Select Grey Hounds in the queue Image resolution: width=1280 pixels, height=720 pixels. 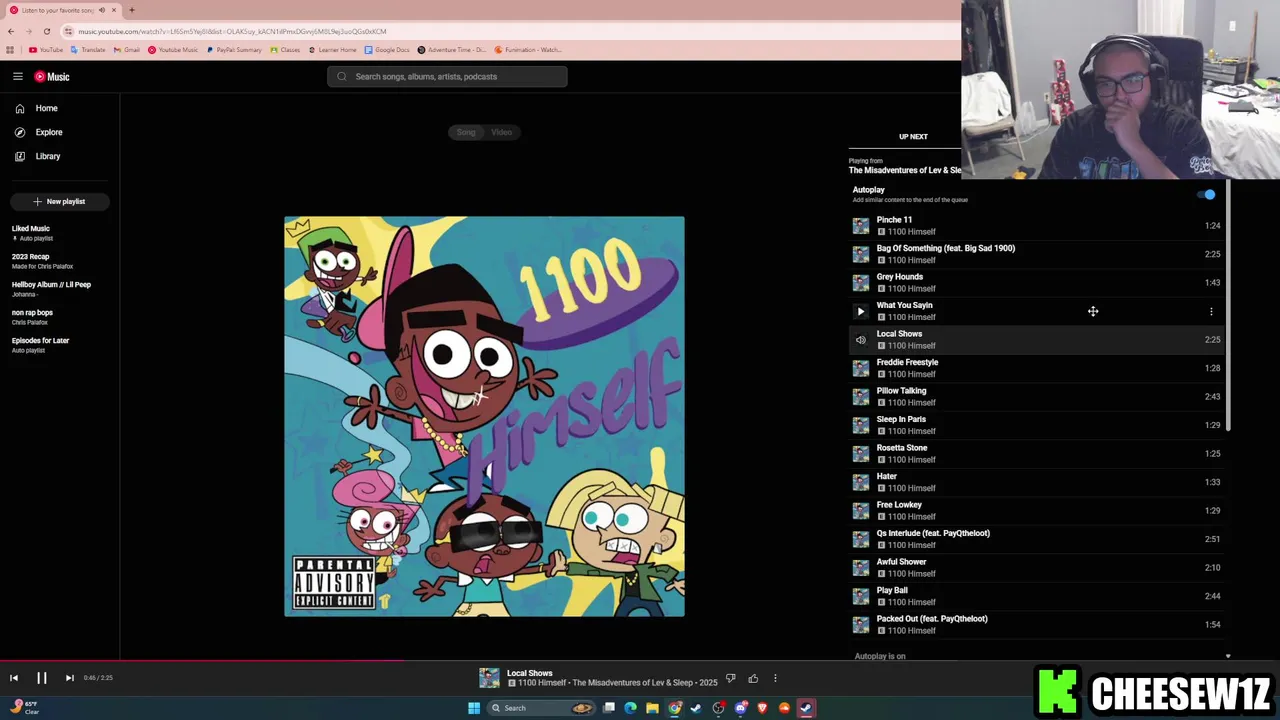[x=1037, y=282]
